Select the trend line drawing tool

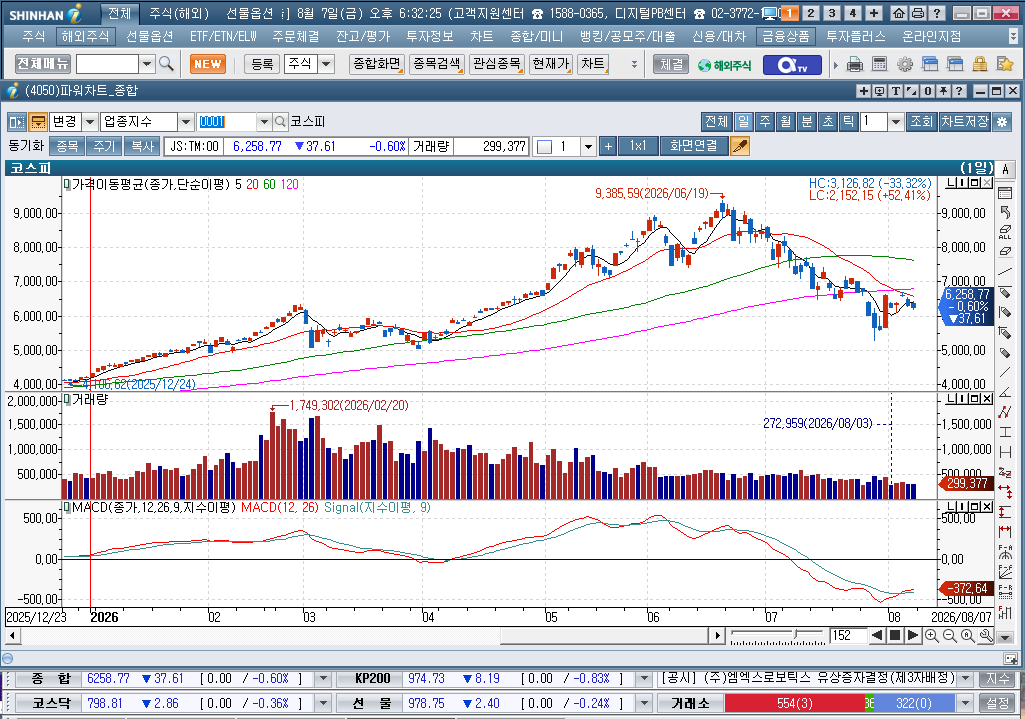(x=1005, y=272)
